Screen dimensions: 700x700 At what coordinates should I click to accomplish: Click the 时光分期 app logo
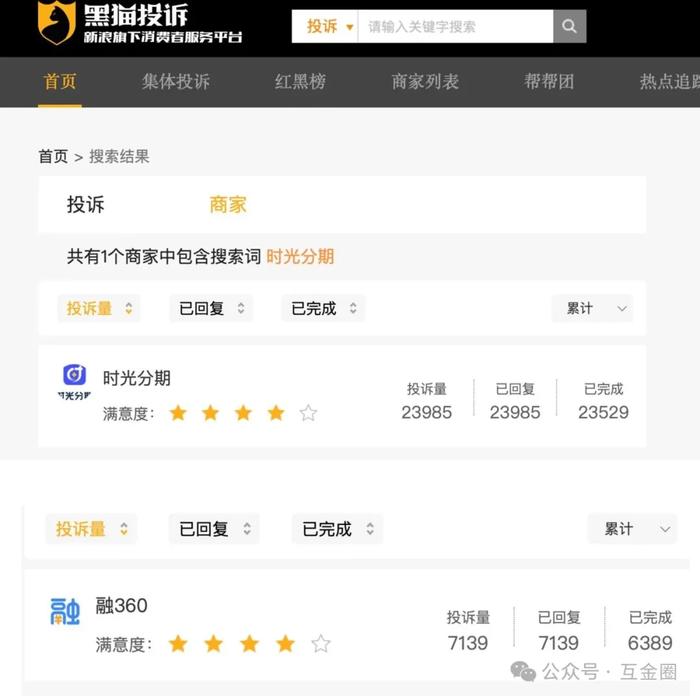click(74, 382)
